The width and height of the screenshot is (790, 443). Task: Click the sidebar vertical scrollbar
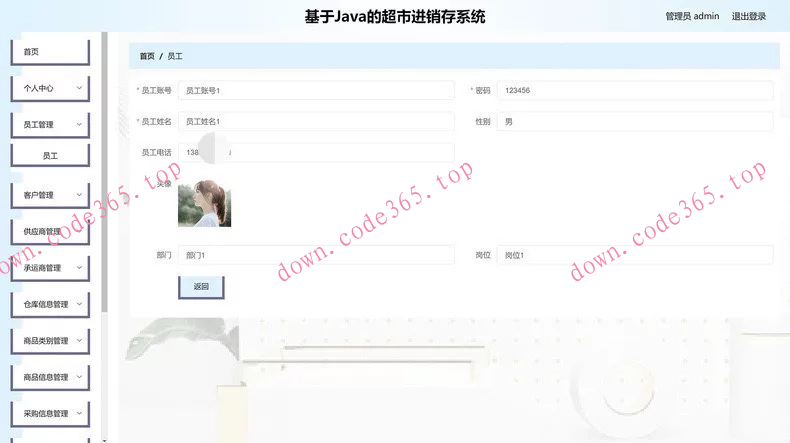point(104,171)
